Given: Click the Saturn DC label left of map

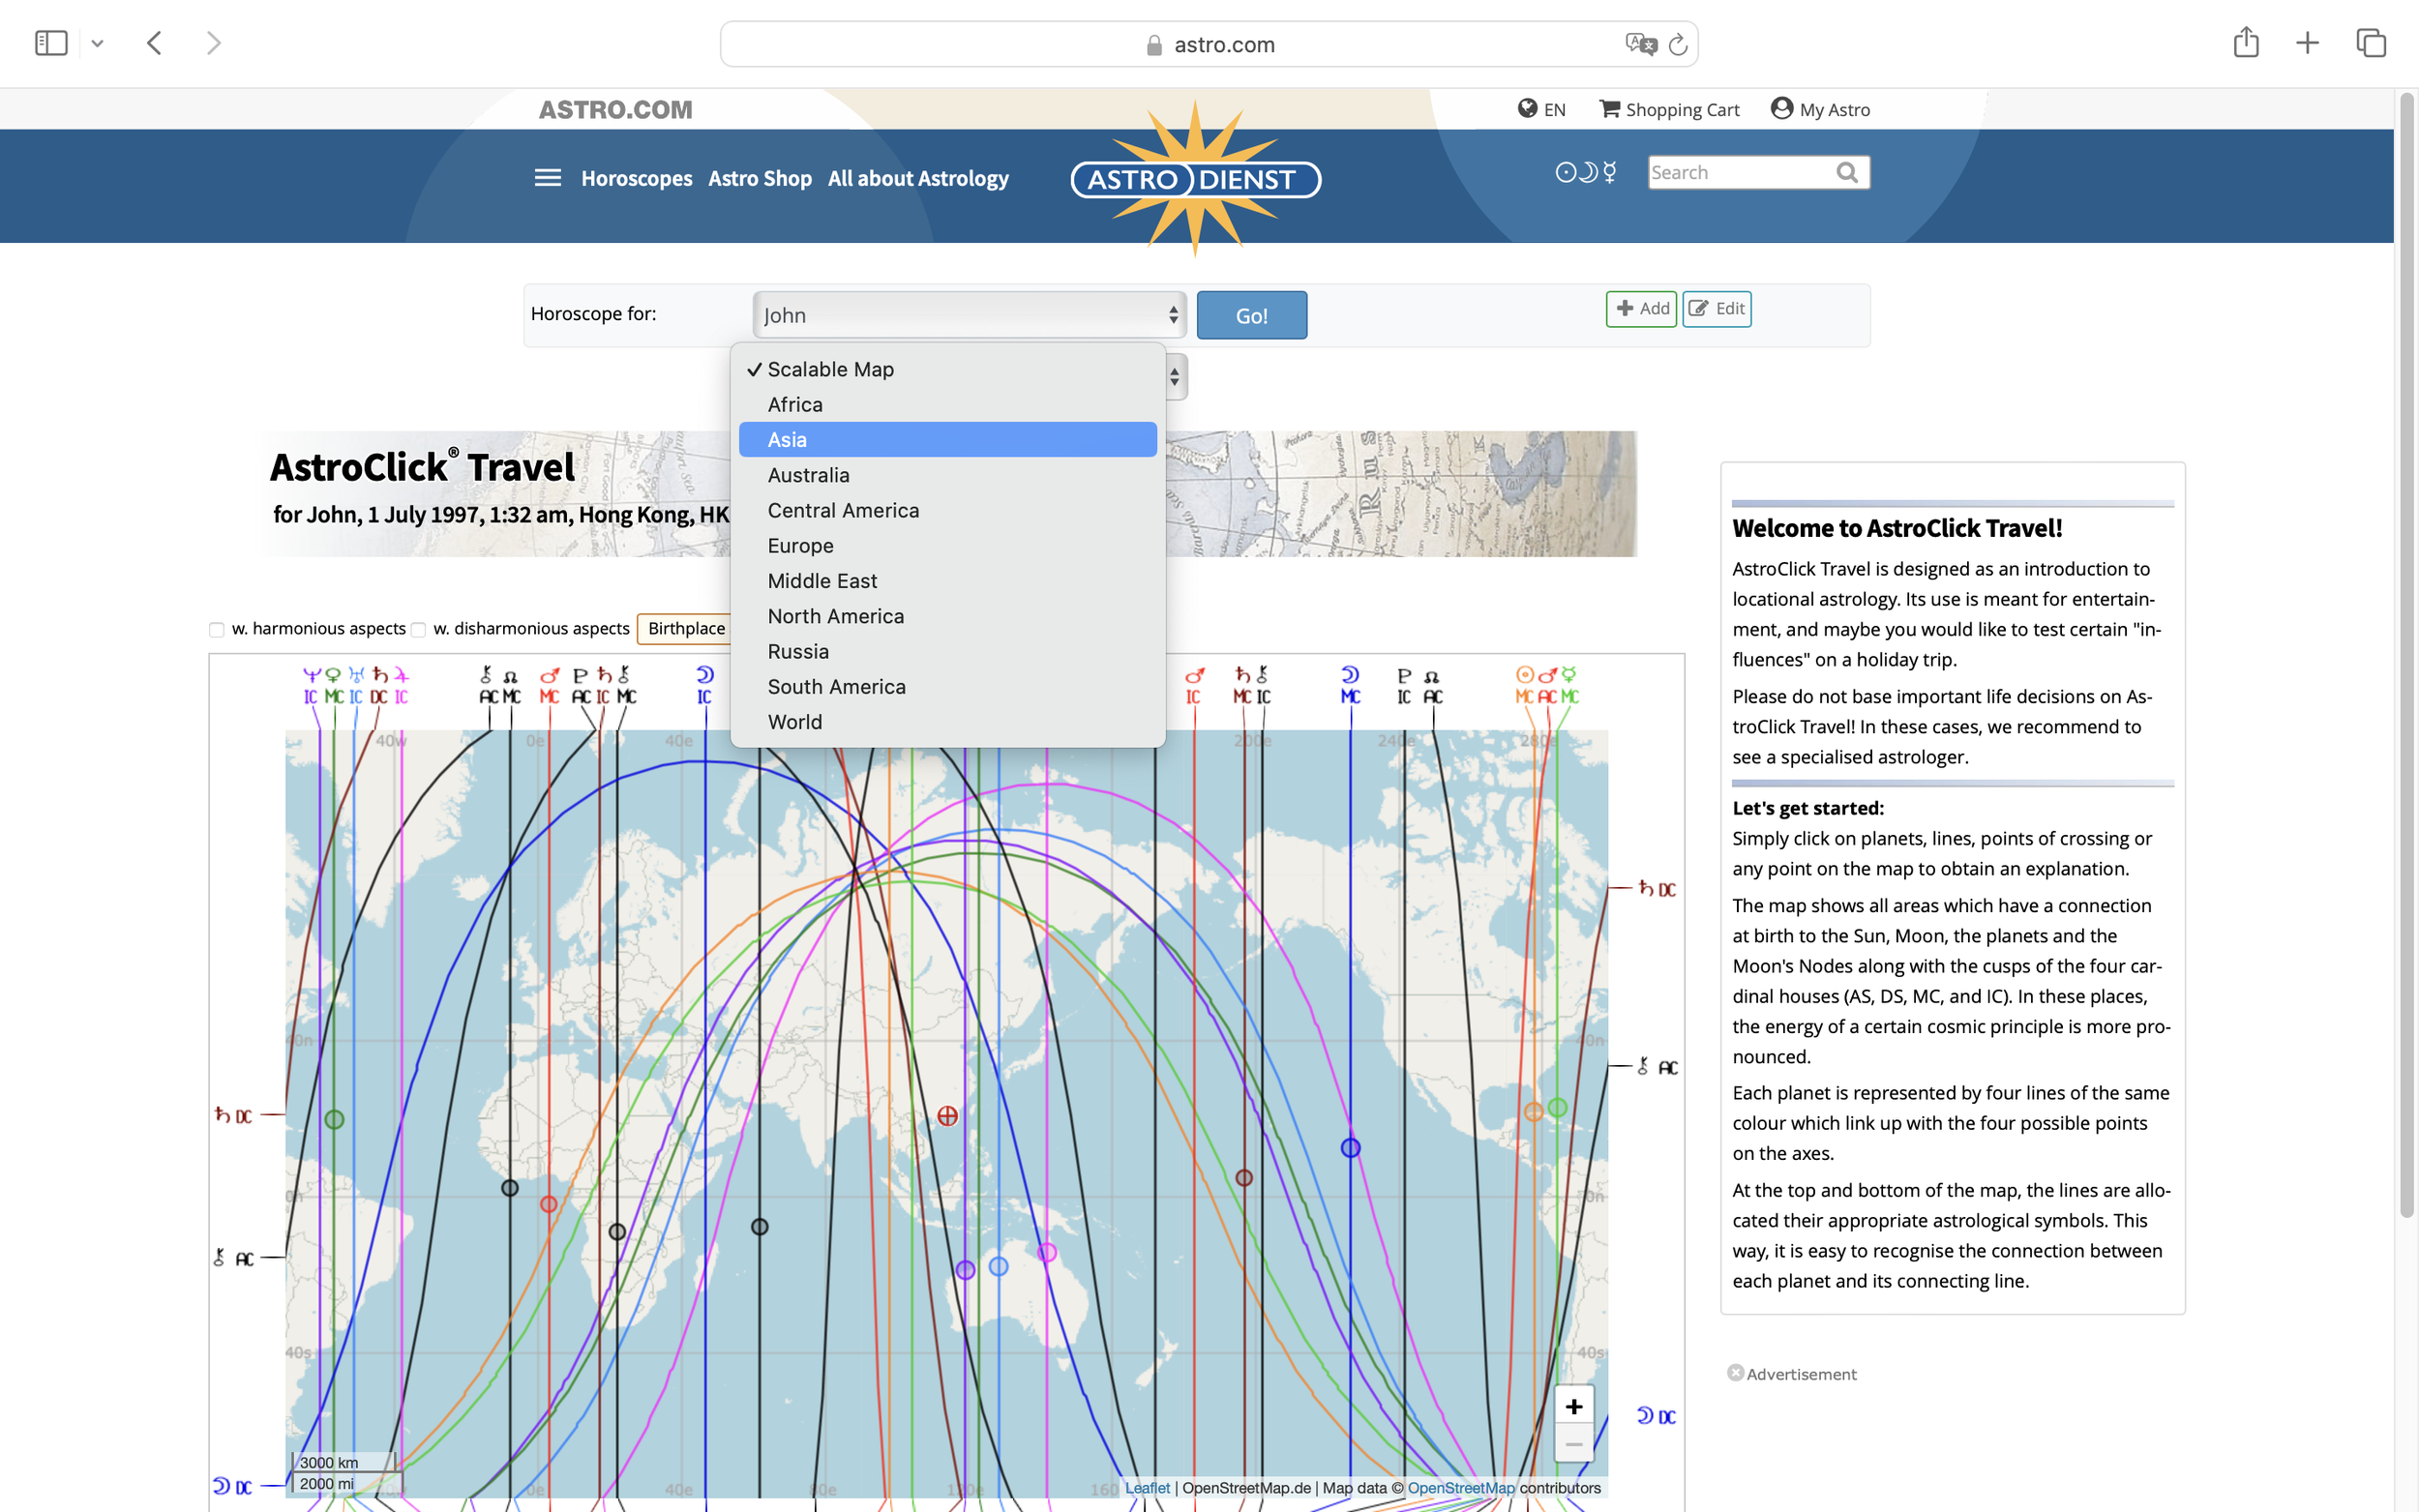Looking at the screenshot, I should pos(233,1115).
